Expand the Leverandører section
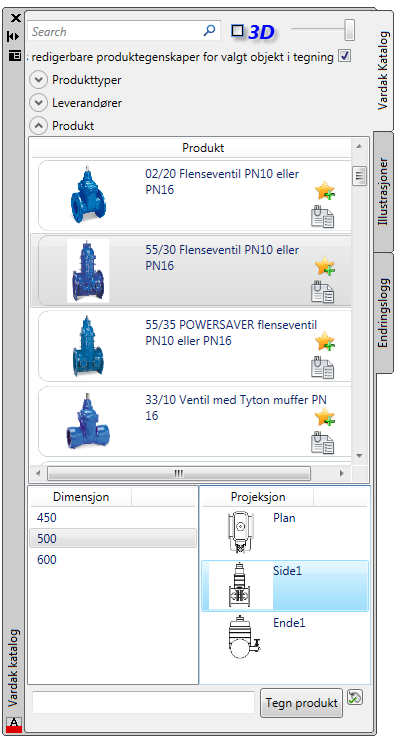This screenshot has height=741, width=398. tap(38, 103)
